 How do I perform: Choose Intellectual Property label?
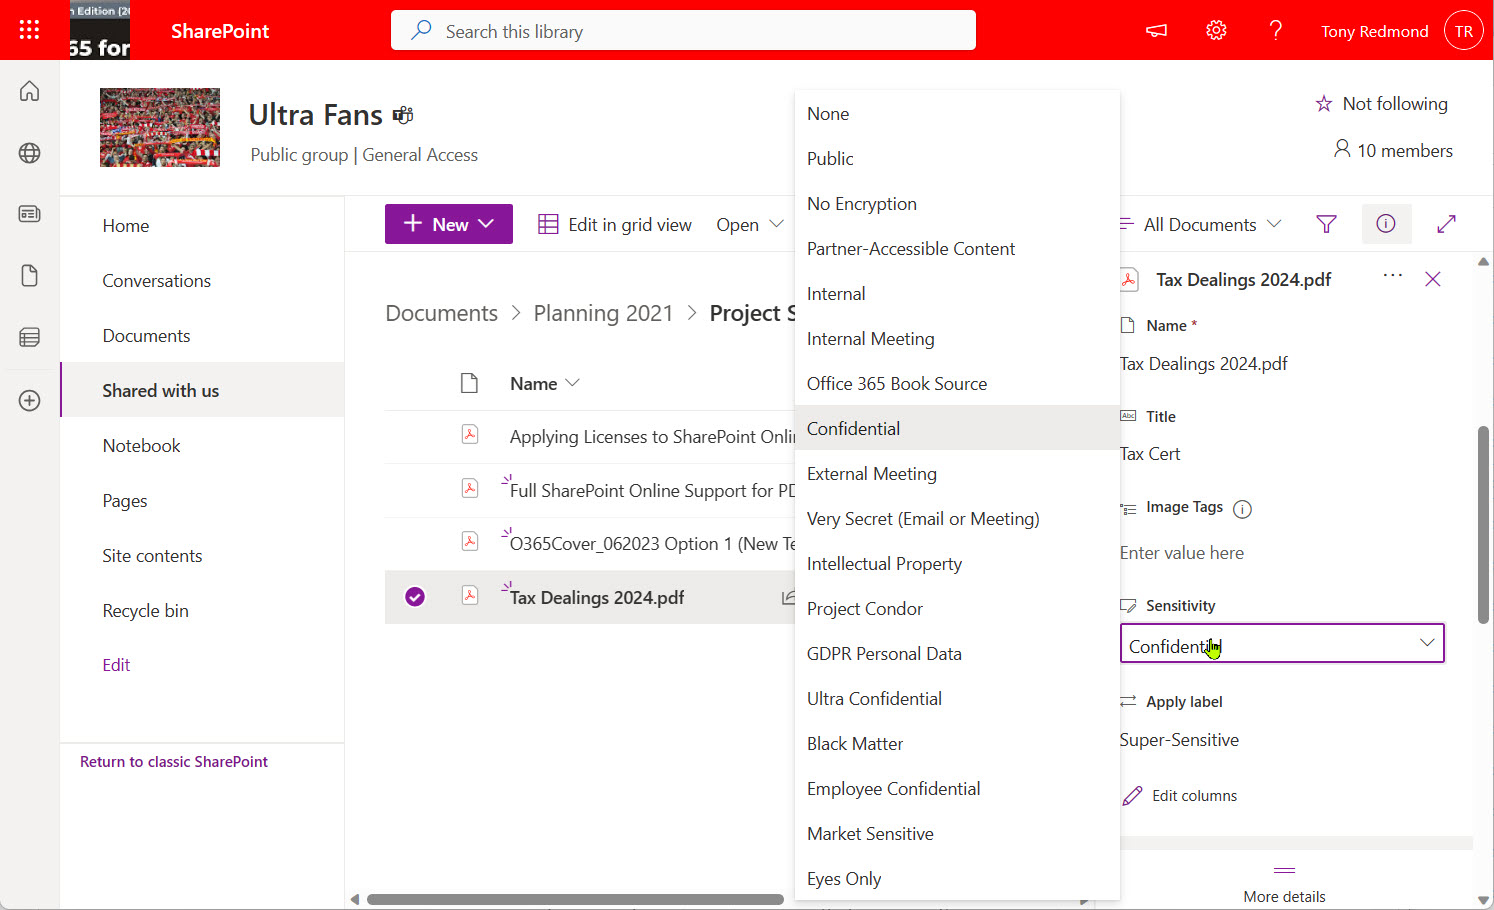pyautogui.click(x=957, y=564)
